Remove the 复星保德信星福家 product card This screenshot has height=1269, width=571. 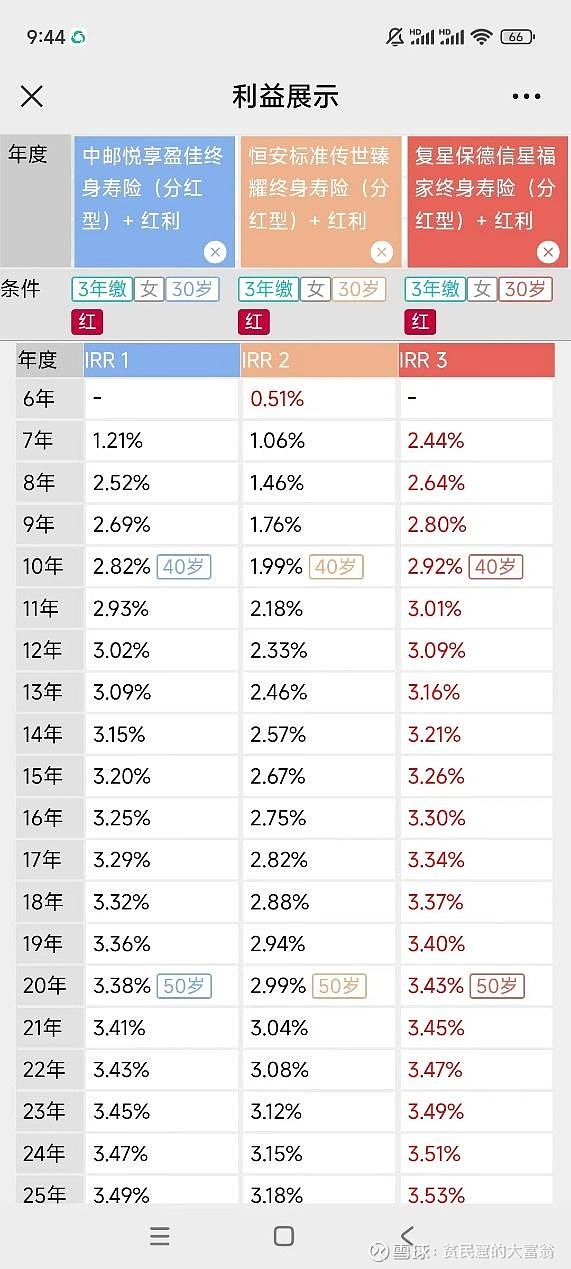[547, 252]
